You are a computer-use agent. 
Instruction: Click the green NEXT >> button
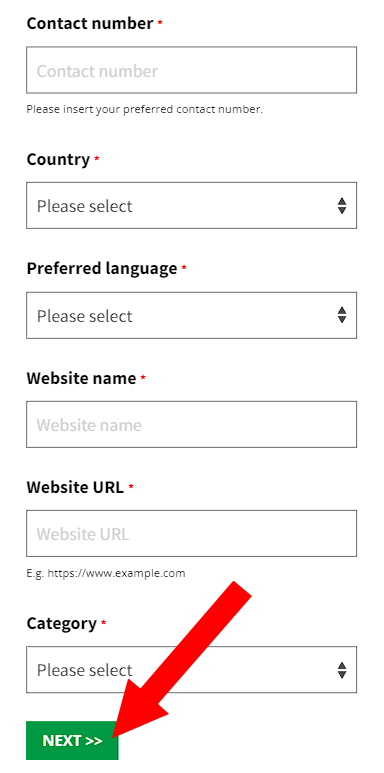[x=72, y=740]
